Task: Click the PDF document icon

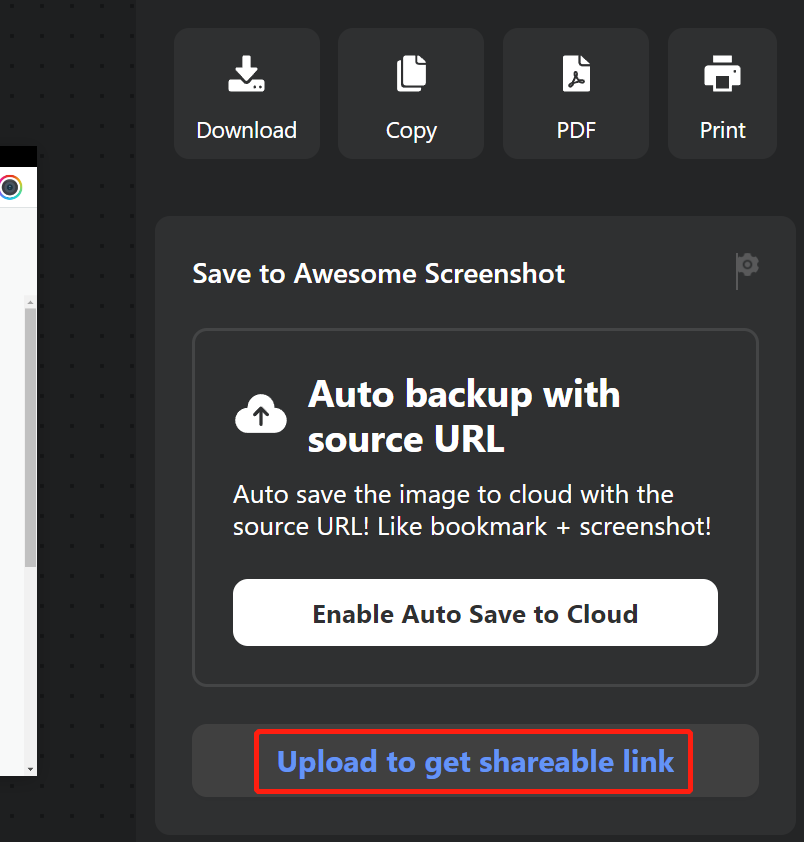Action: [x=576, y=74]
